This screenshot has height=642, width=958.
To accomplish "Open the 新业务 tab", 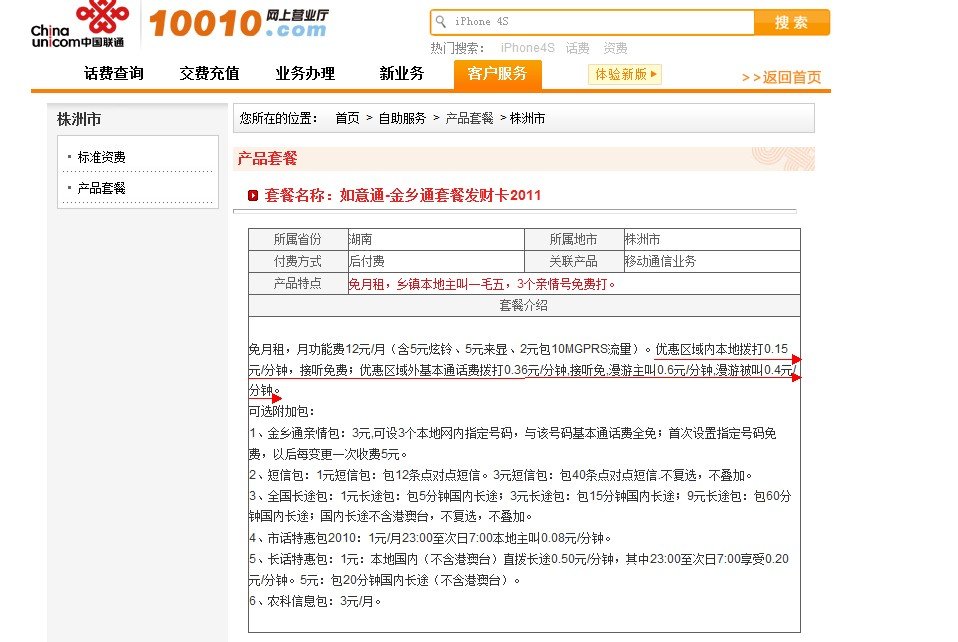I will 400,74.
